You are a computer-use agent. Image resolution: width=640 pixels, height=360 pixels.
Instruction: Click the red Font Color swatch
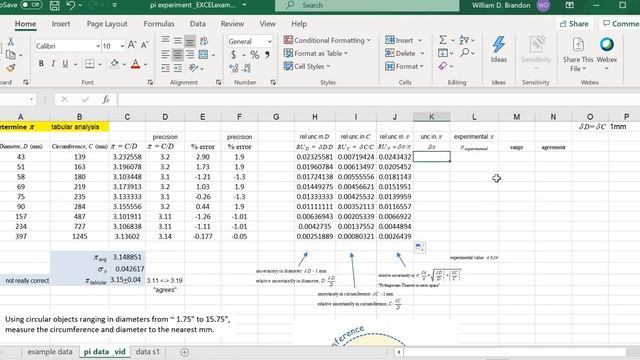point(136,64)
